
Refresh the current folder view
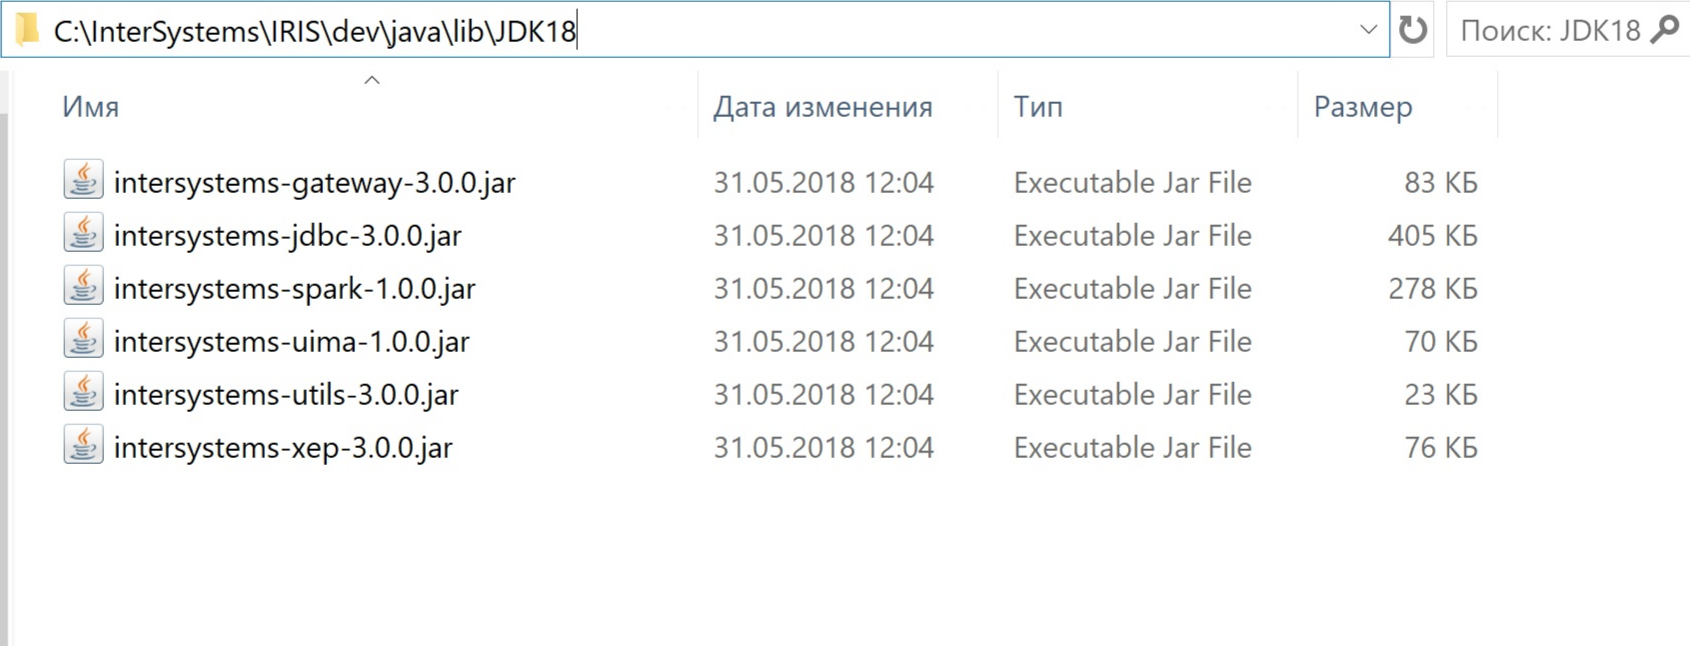click(1412, 30)
